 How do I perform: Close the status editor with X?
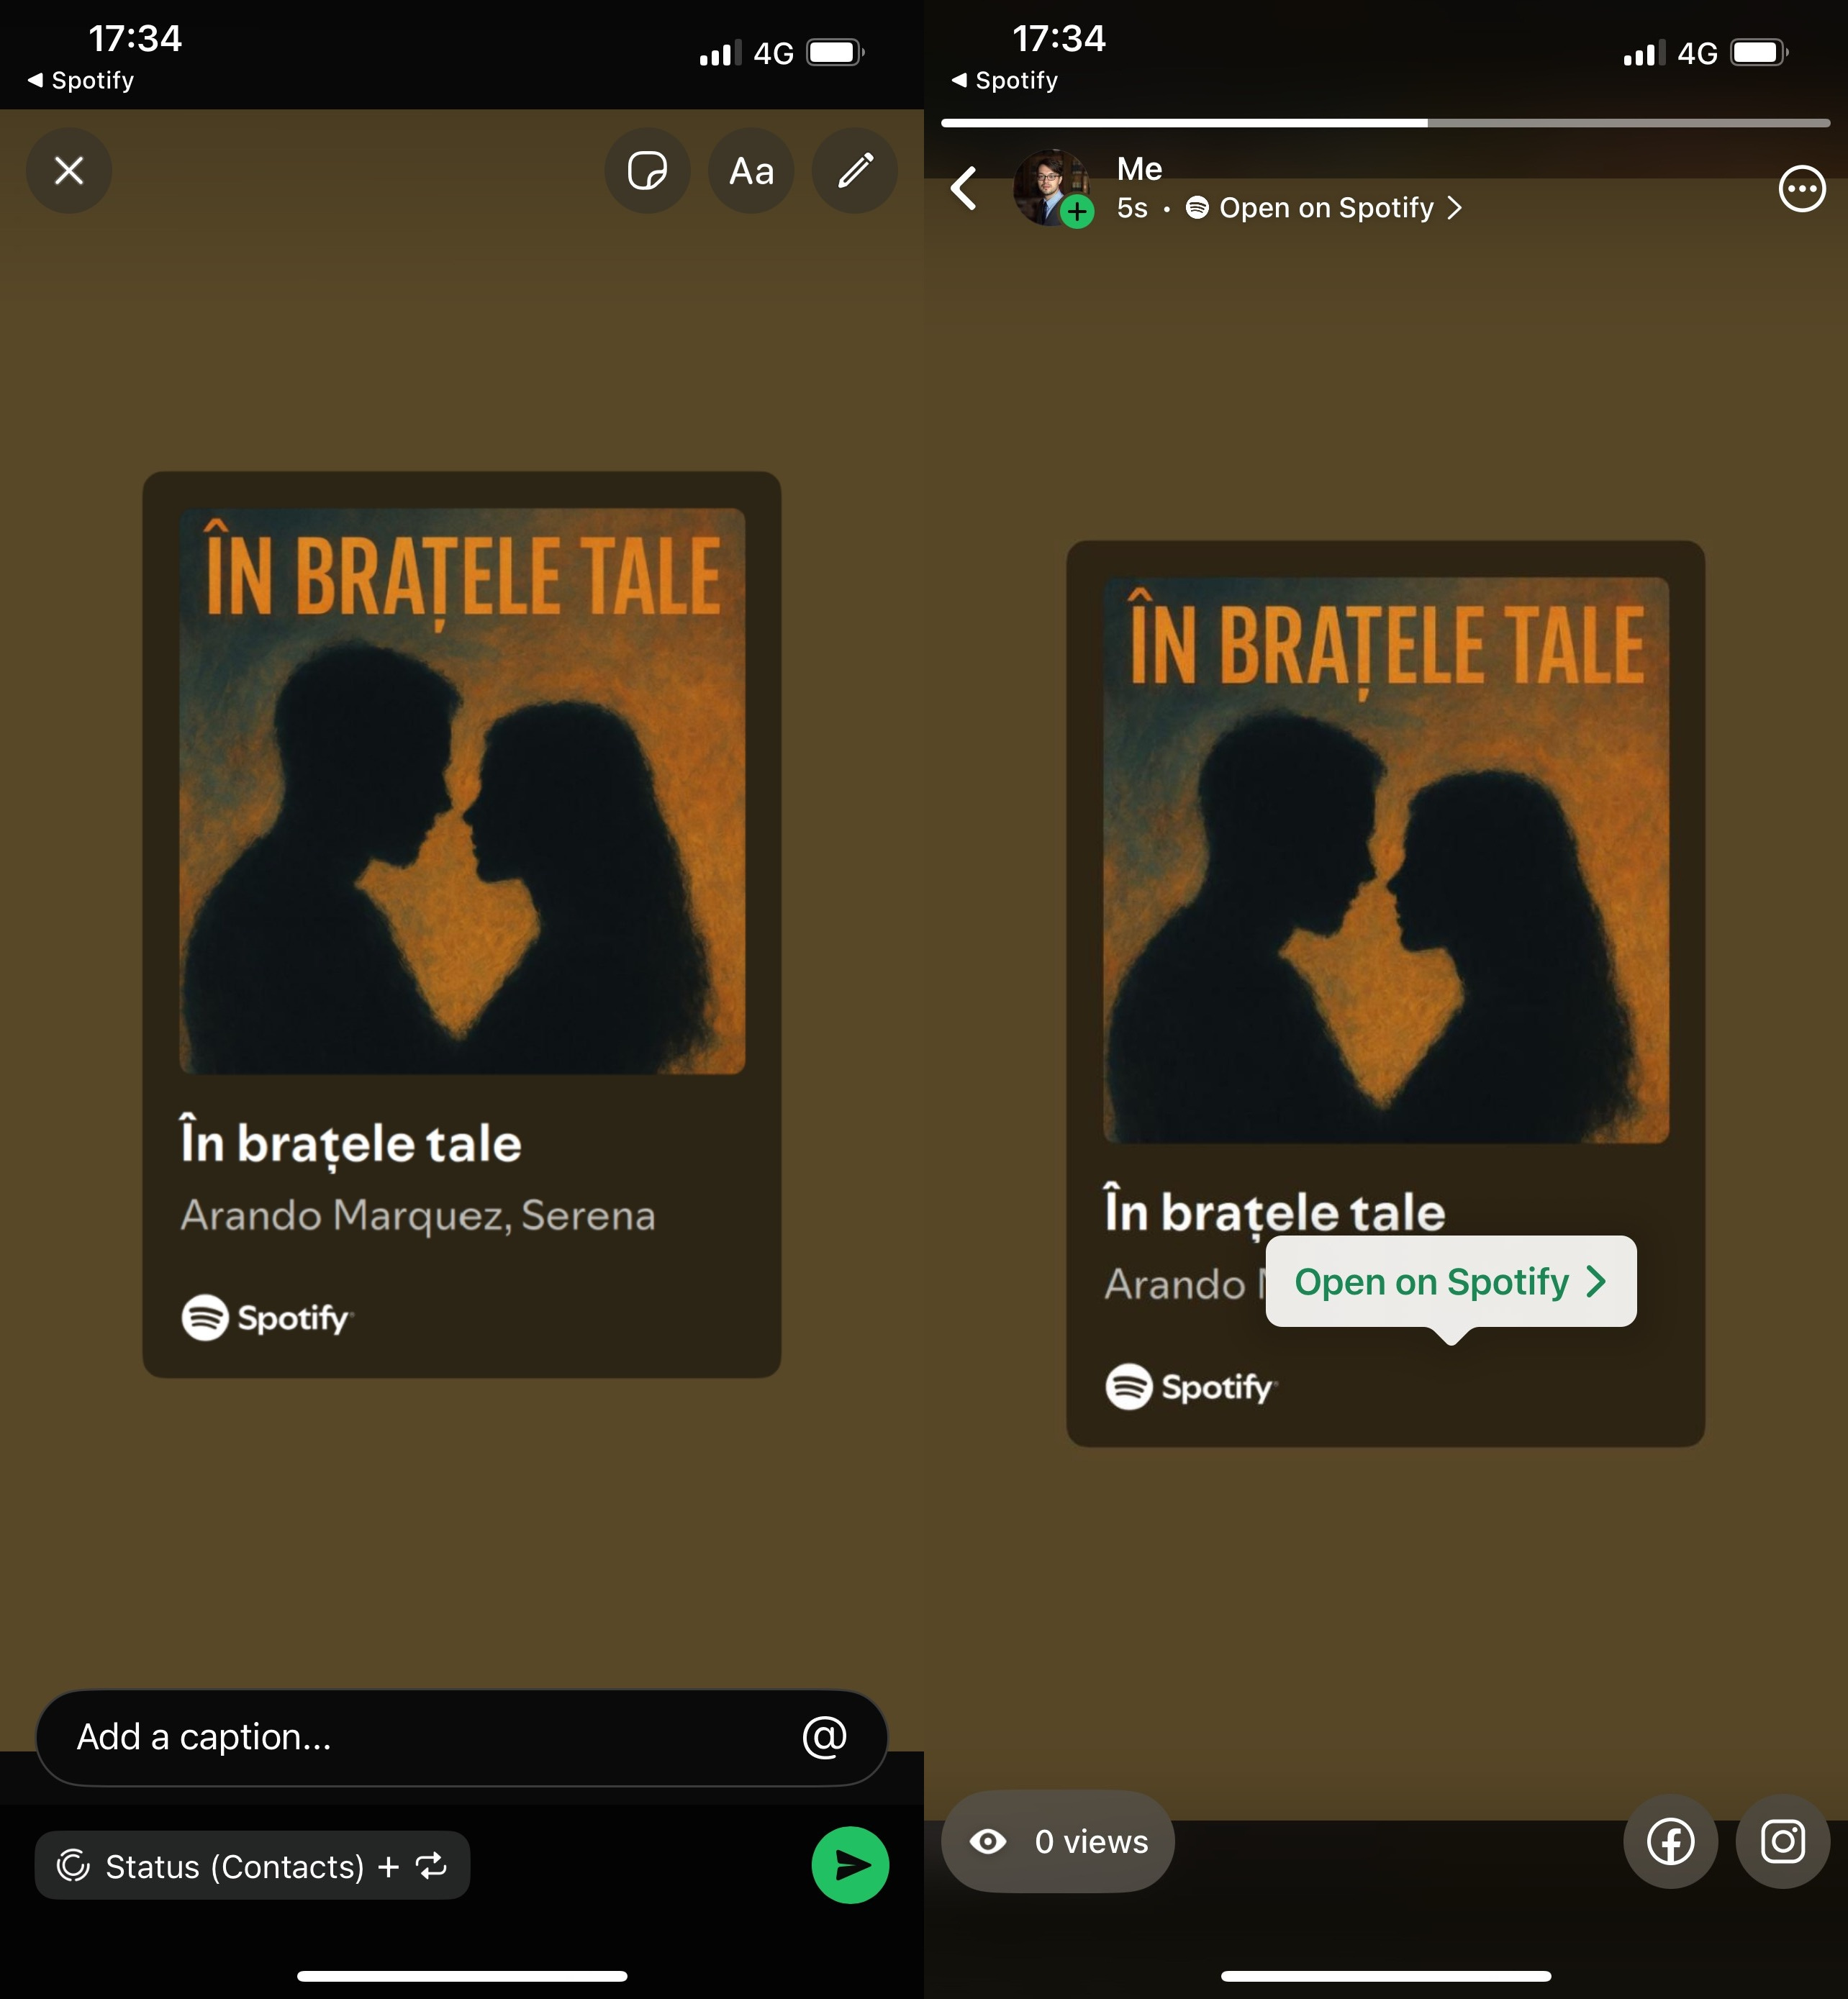coord(69,171)
